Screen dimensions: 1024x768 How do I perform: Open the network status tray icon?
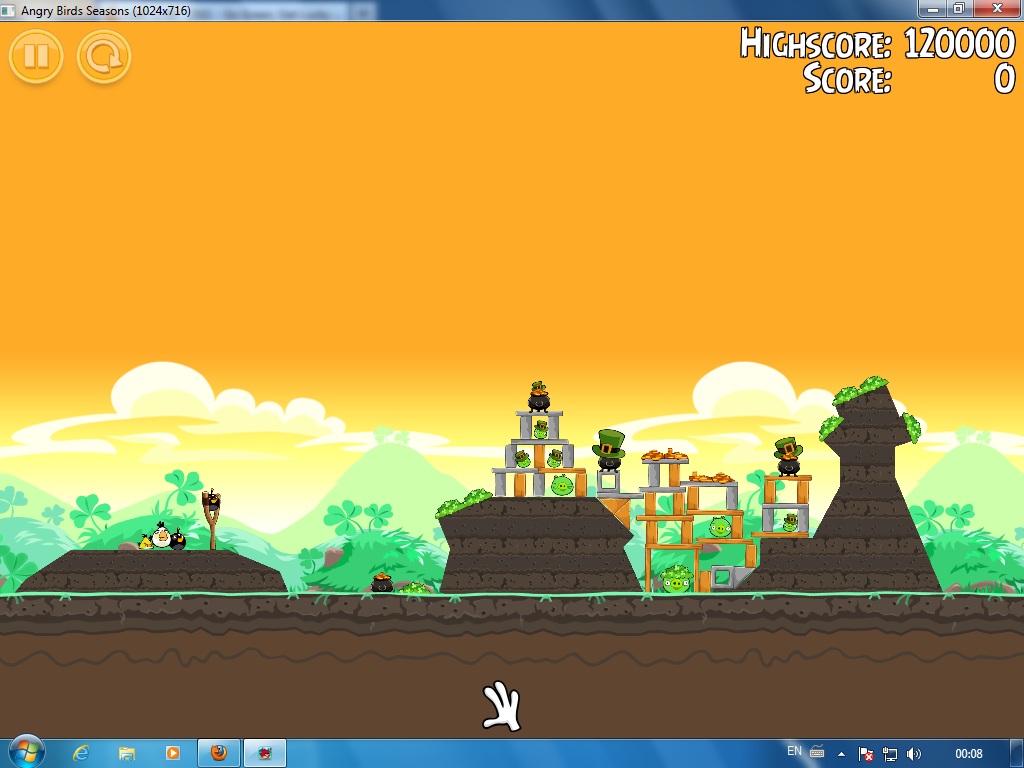click(889, 753)
